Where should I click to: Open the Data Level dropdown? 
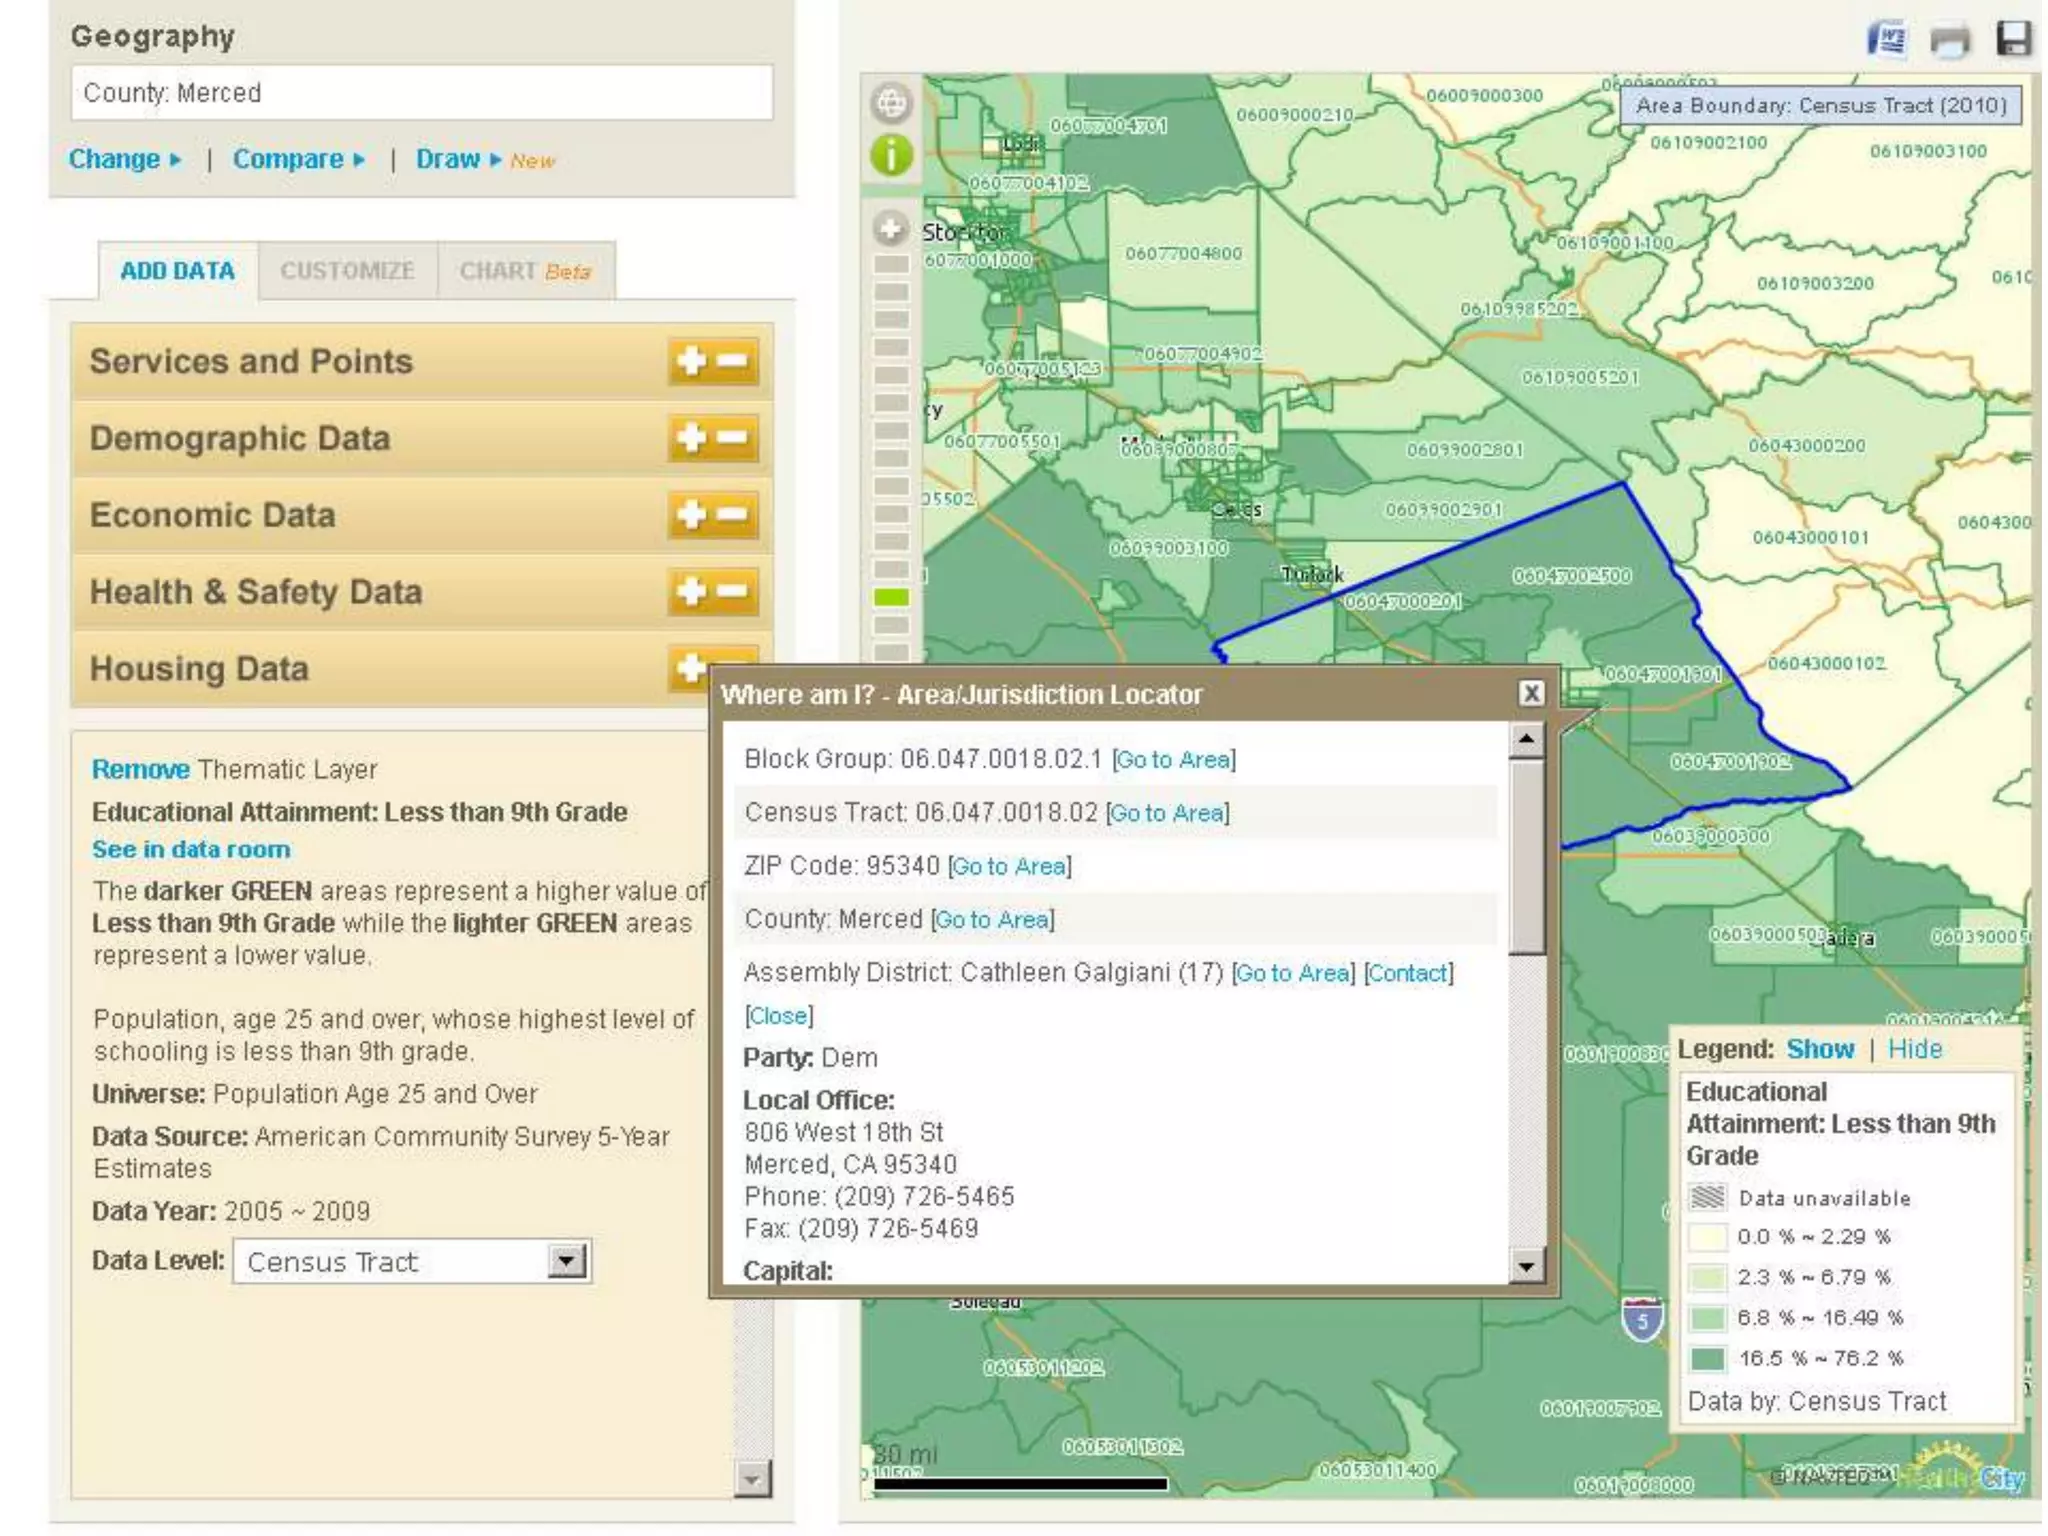(567, 1261)
